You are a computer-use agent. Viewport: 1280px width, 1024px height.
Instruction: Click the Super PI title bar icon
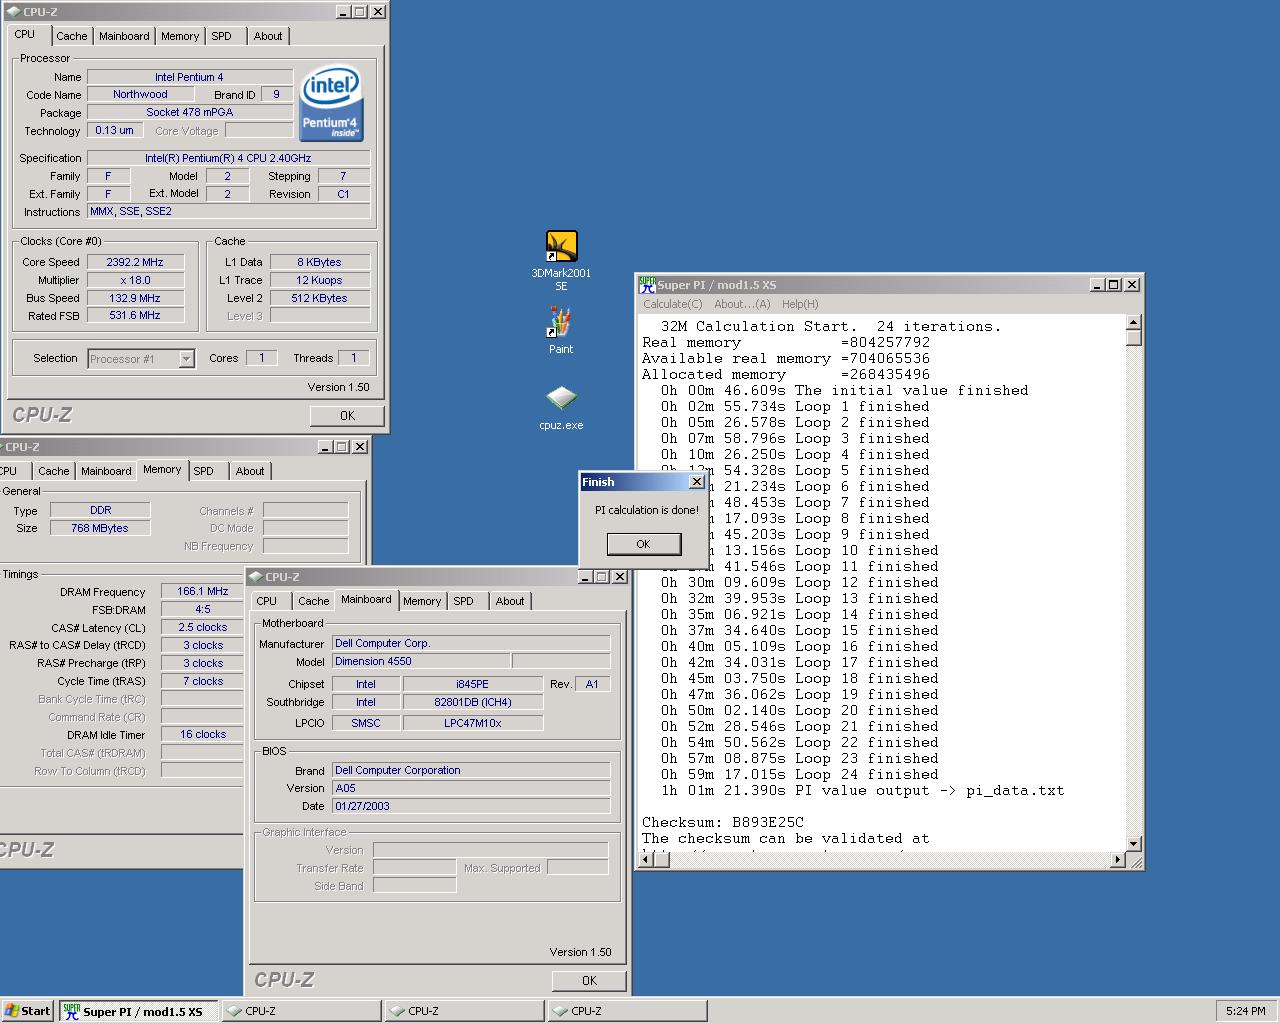click(x=647, y=285)
